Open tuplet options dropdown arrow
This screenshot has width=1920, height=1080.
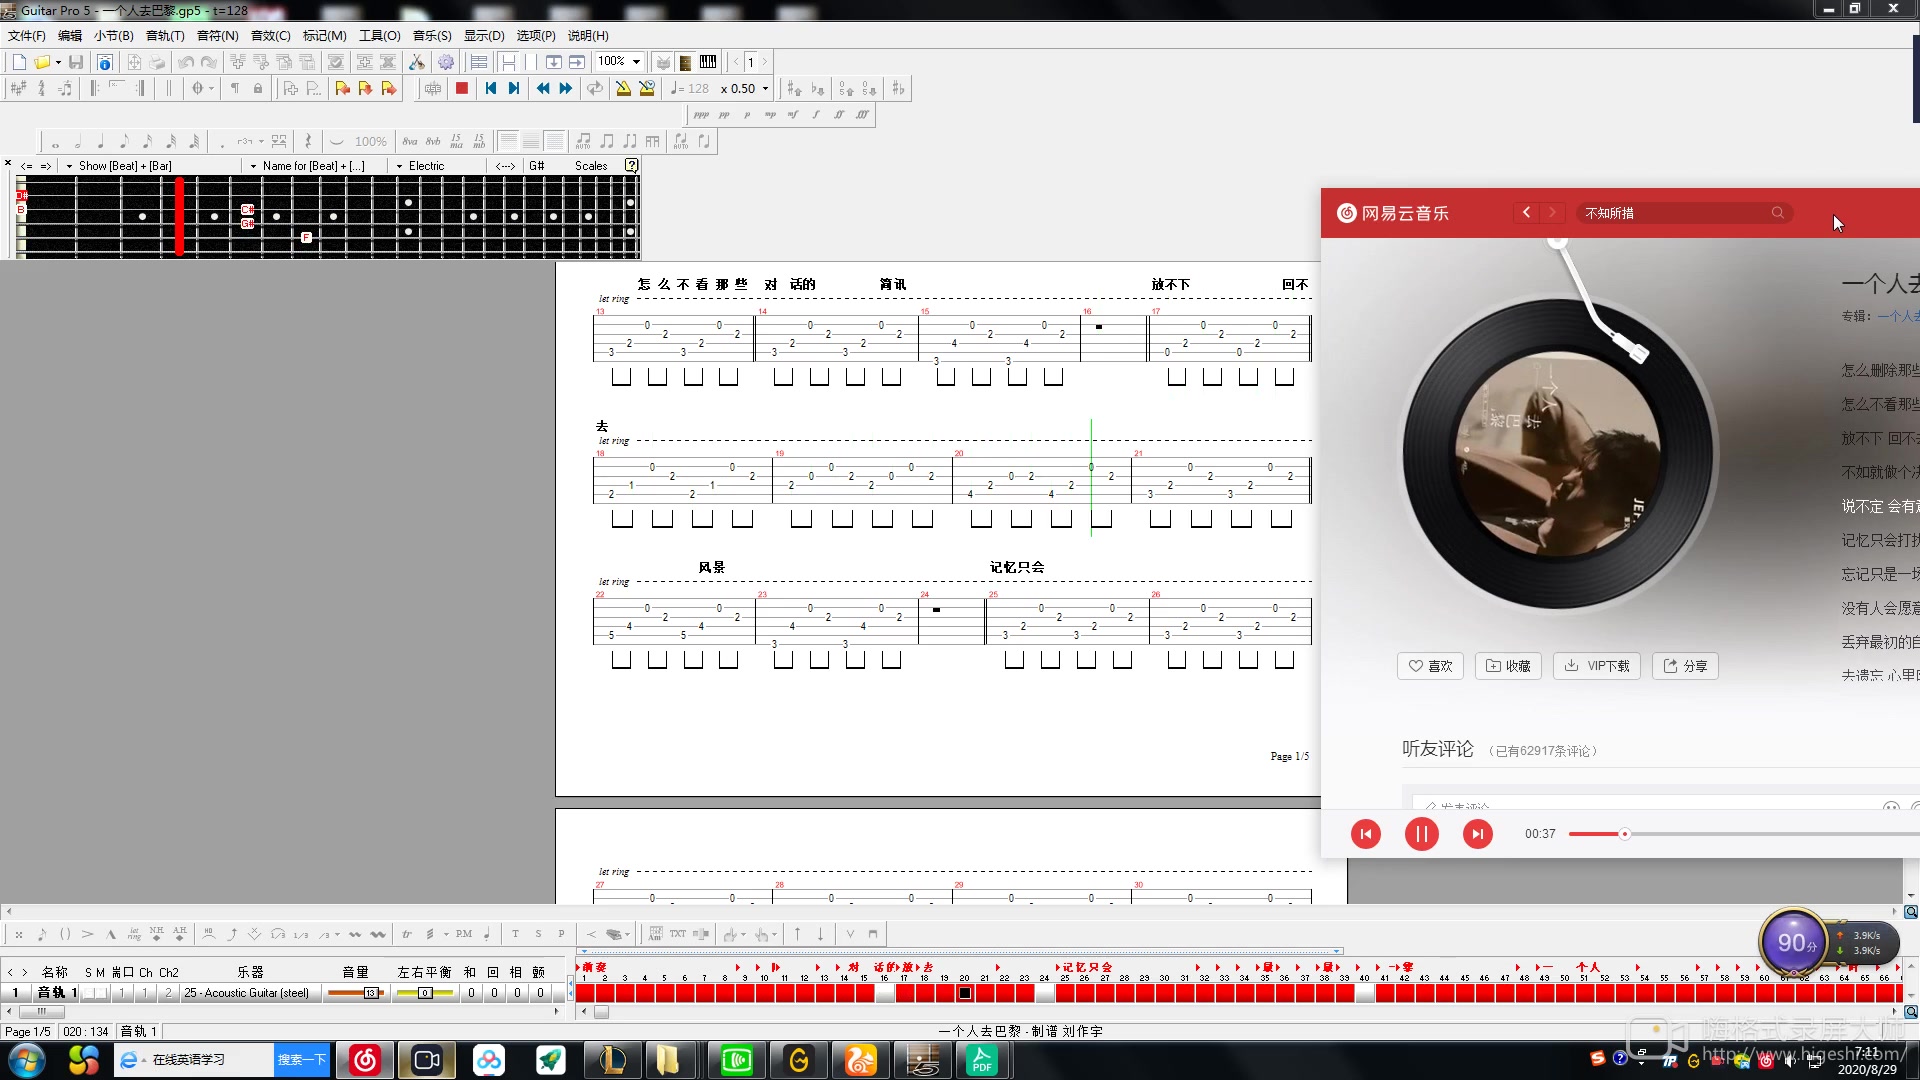point(261,142)
